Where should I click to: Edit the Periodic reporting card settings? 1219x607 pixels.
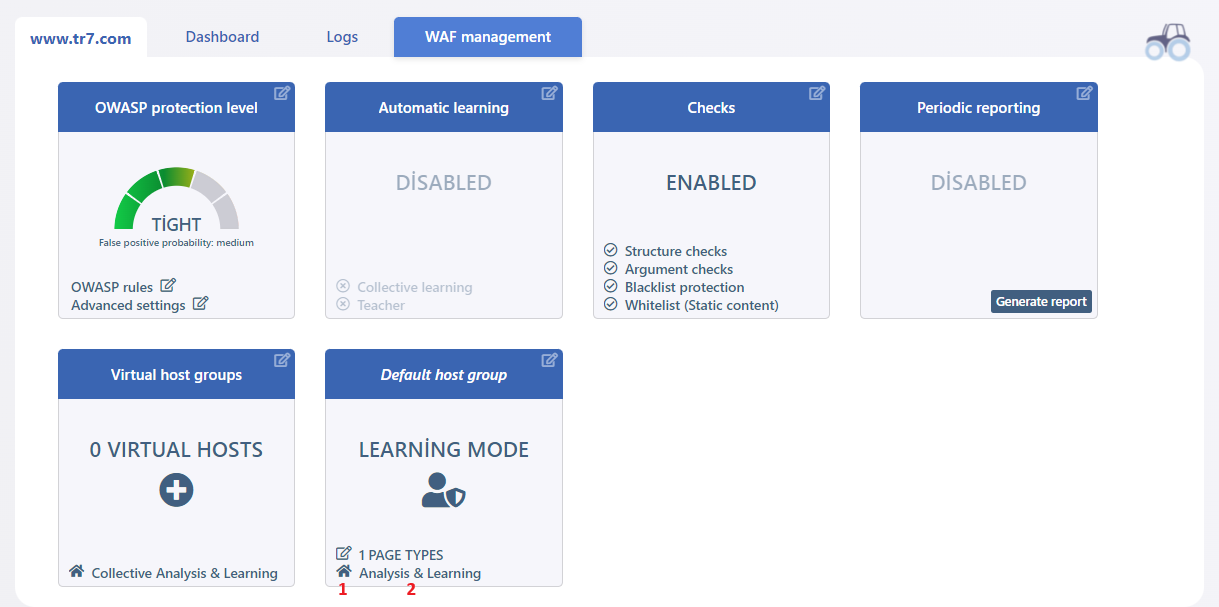[1084, 93]
